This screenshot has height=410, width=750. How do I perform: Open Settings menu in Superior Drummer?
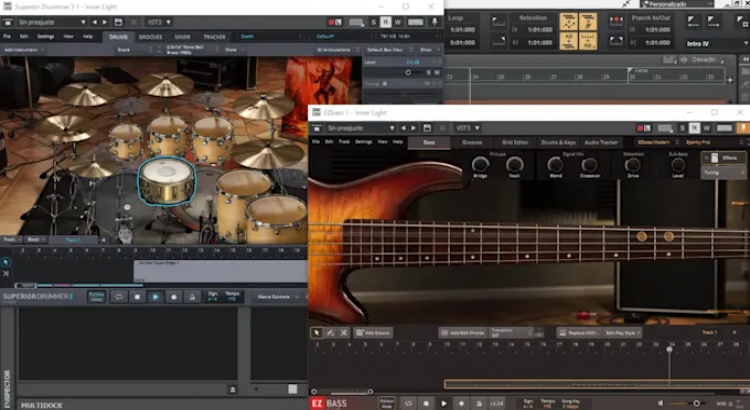pos(45,36)
